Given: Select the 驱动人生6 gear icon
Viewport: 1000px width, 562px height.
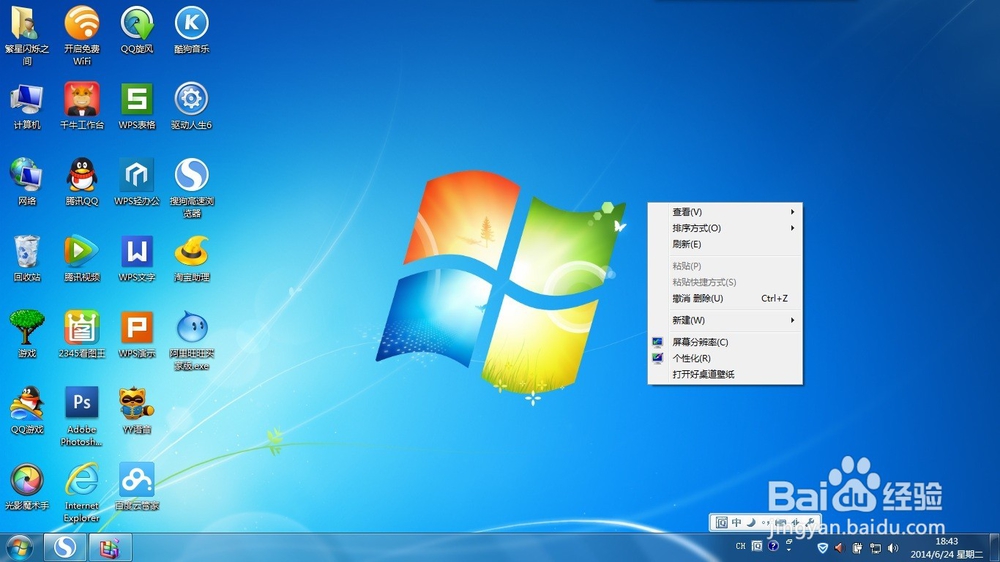Looking at the screenshot, I should point(191,99).
